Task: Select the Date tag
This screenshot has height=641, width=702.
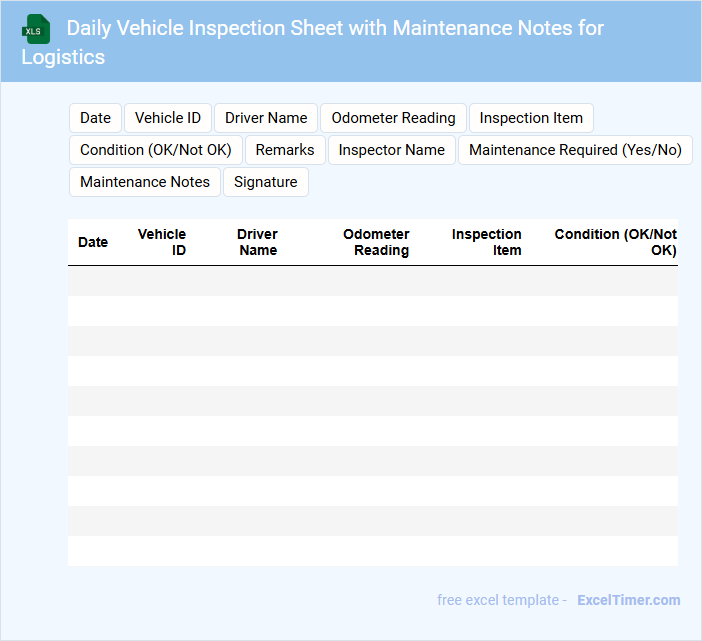Action: (95, 118)
